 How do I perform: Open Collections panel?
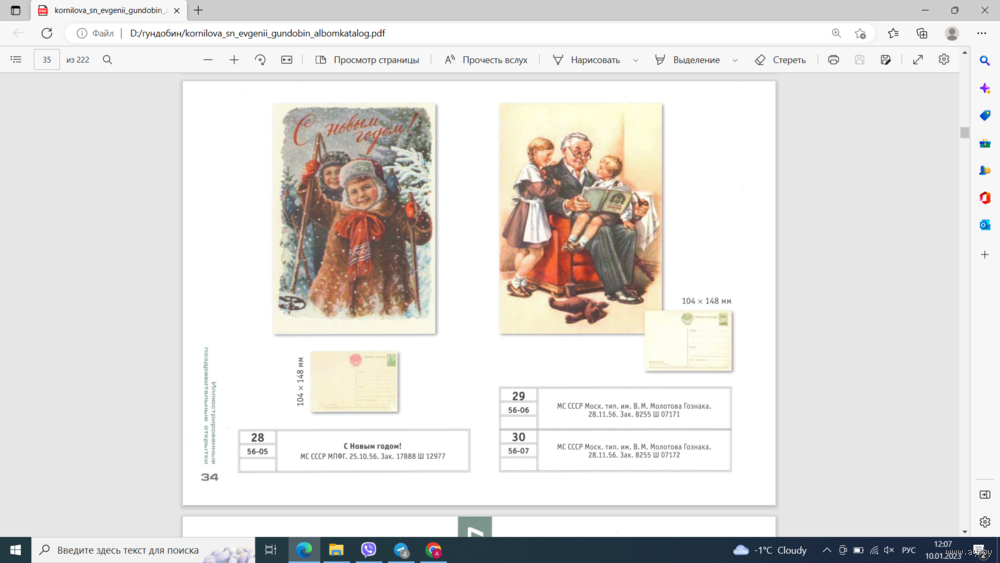coord(922,33)
